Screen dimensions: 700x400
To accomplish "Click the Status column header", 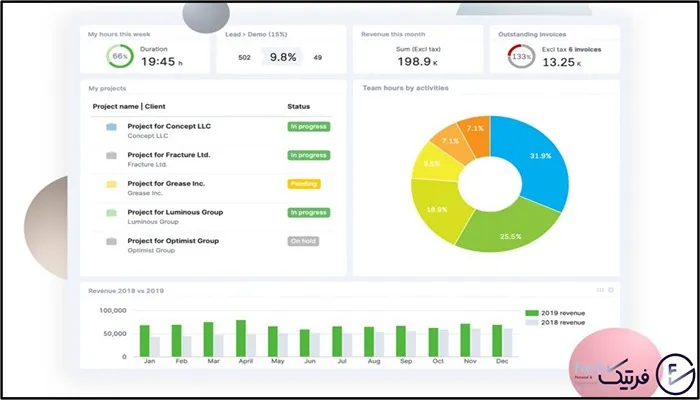I will (x=298, y=107).
